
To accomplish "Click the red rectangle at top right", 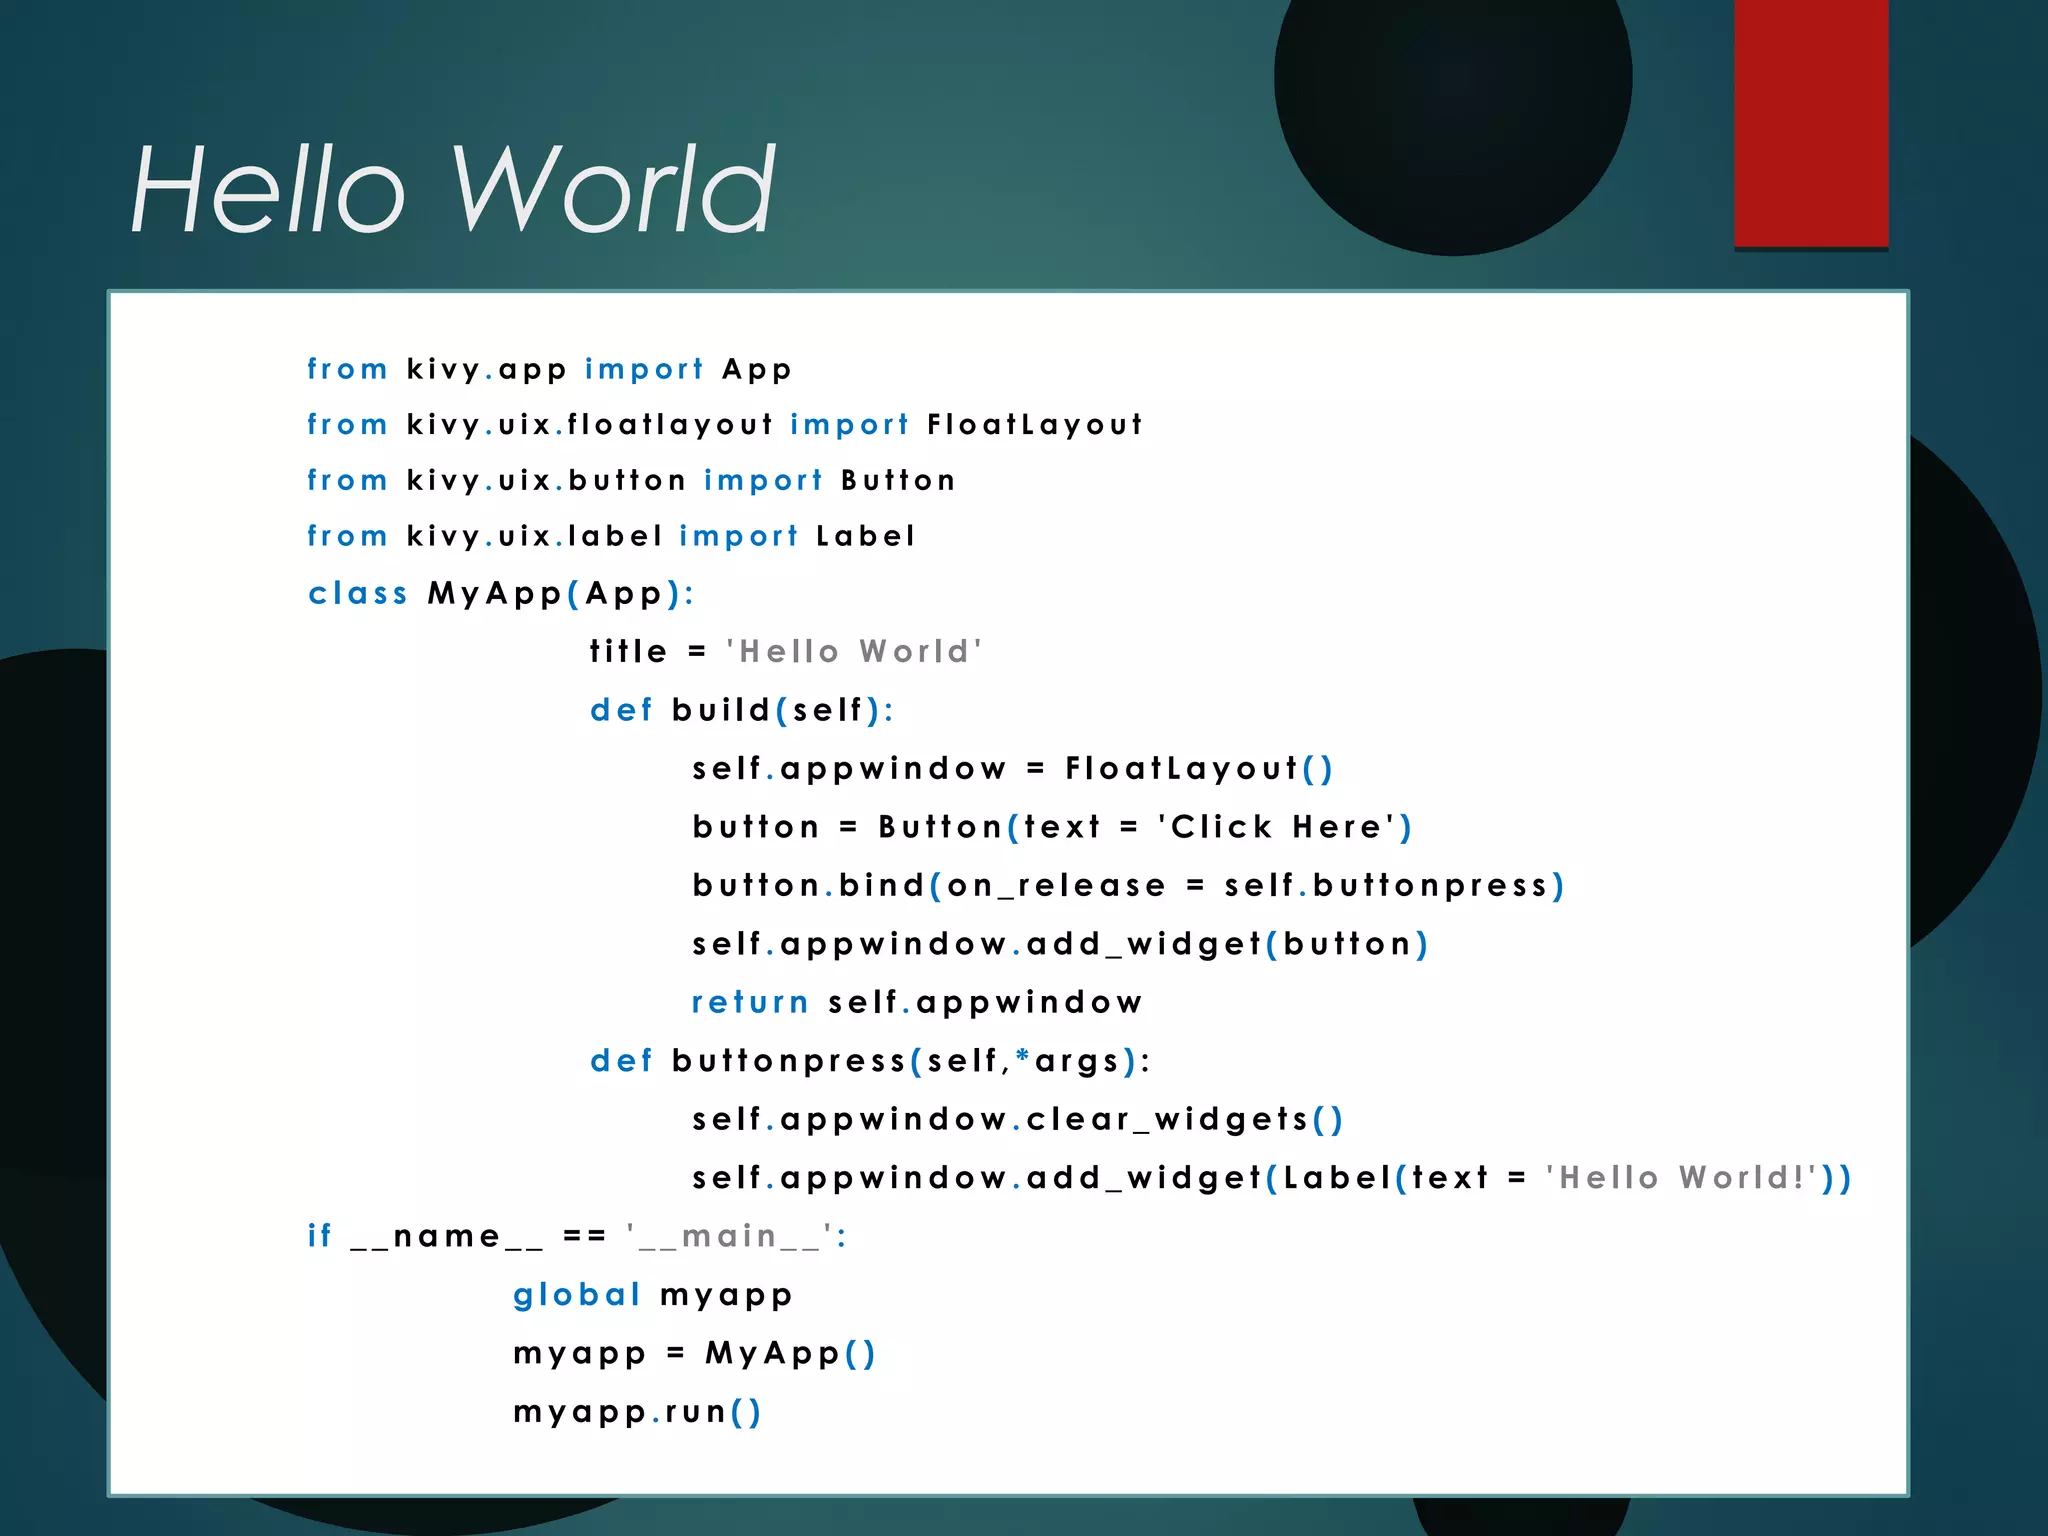I will (x=1810, y=122).
